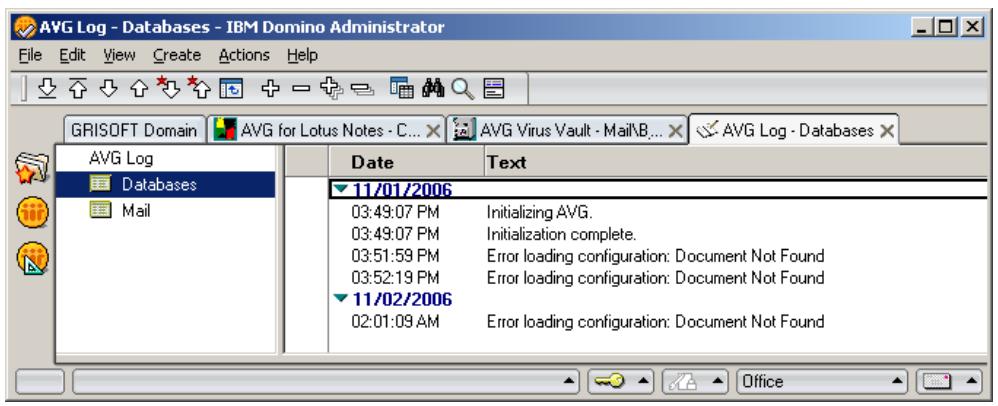This screenshot has width=998, height=406.
Task: Click the navigate-to-last-document arrow icon
Action: pyautogui.click(x=47, y=88)
